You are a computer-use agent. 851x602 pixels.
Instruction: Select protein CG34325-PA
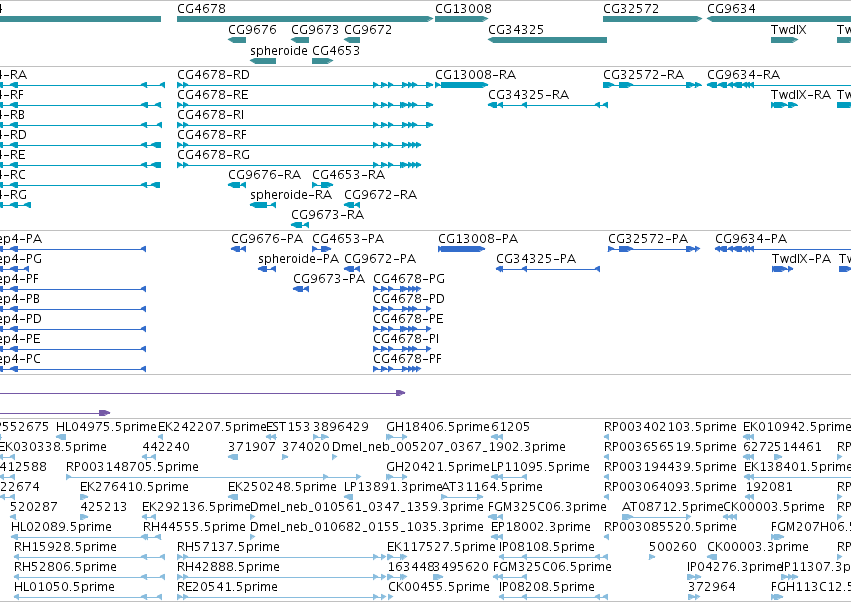548,269
